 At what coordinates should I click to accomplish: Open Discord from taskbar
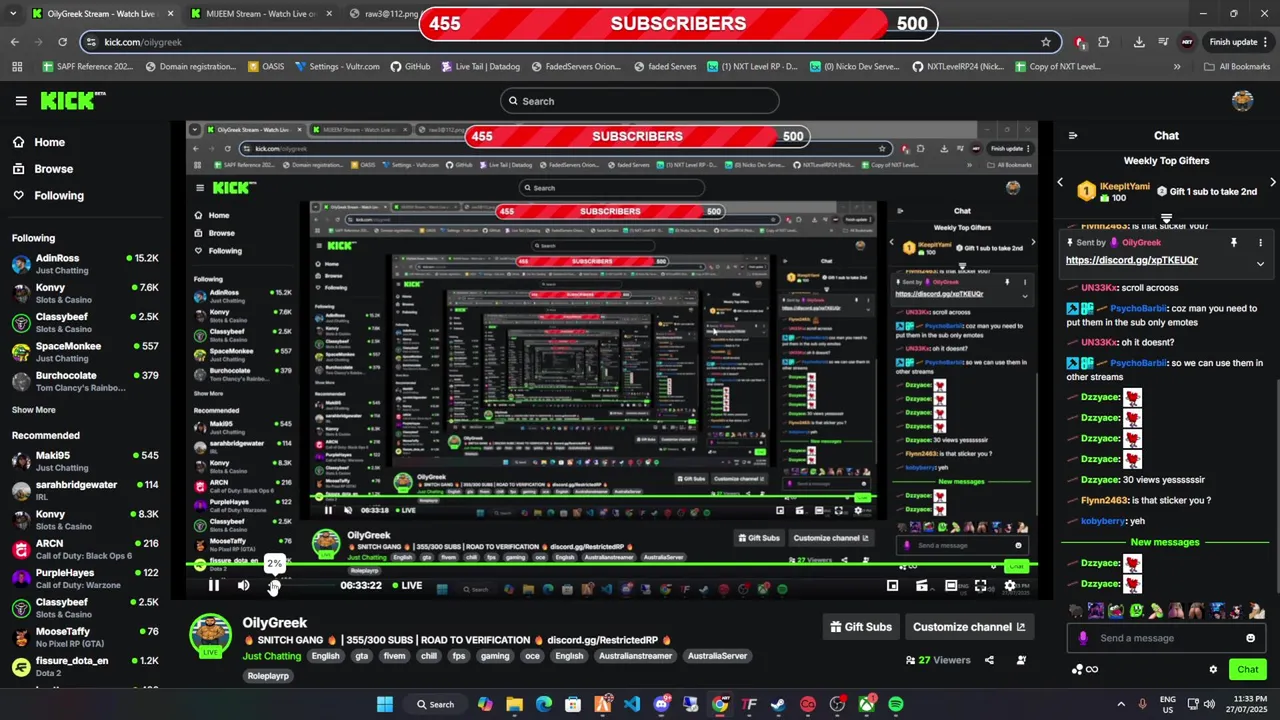tap(661, 704)
